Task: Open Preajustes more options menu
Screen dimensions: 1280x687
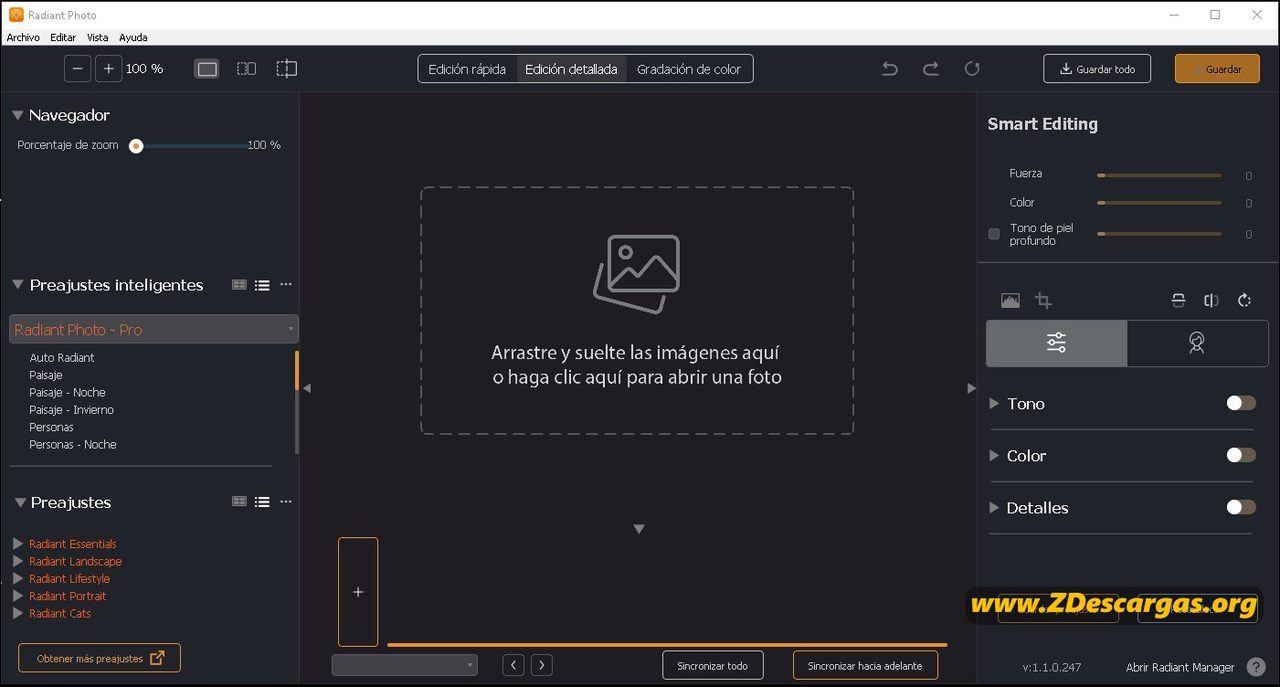Action: click(286, 502)
